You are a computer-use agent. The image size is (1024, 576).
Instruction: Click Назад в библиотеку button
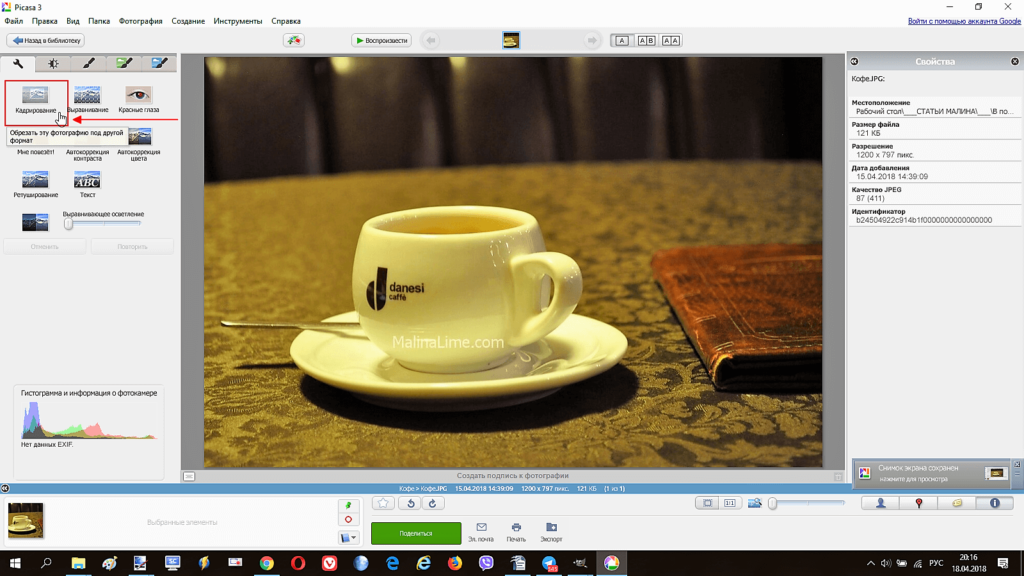point(46,41)
